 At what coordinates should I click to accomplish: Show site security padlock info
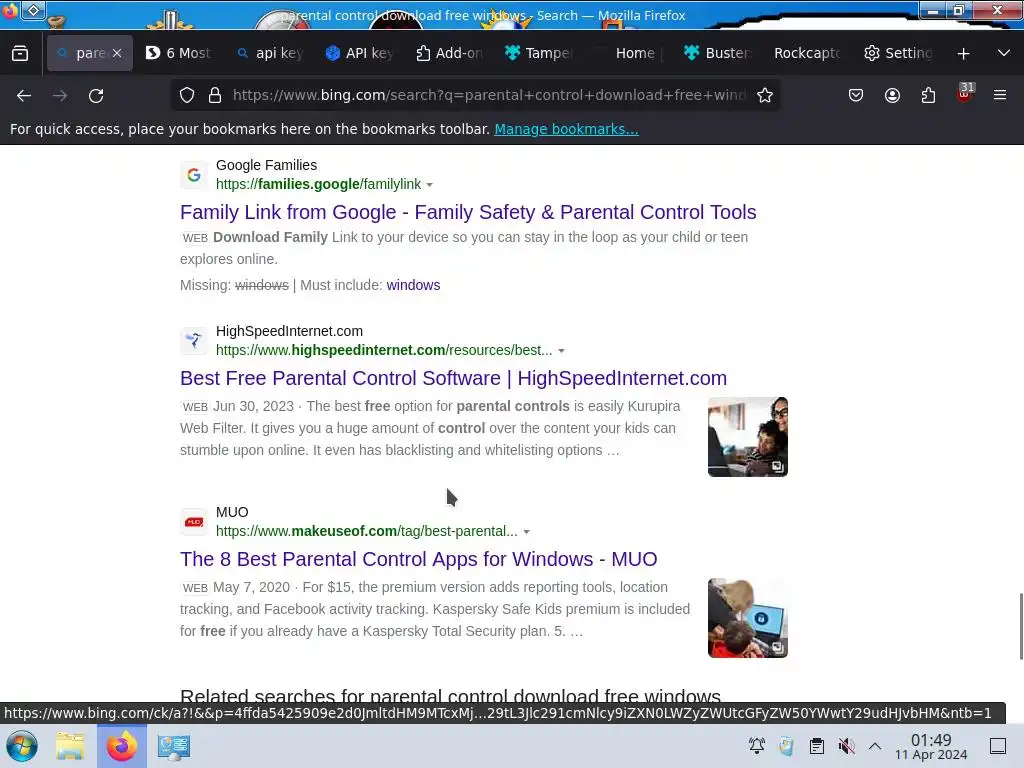tap(215, 95)
